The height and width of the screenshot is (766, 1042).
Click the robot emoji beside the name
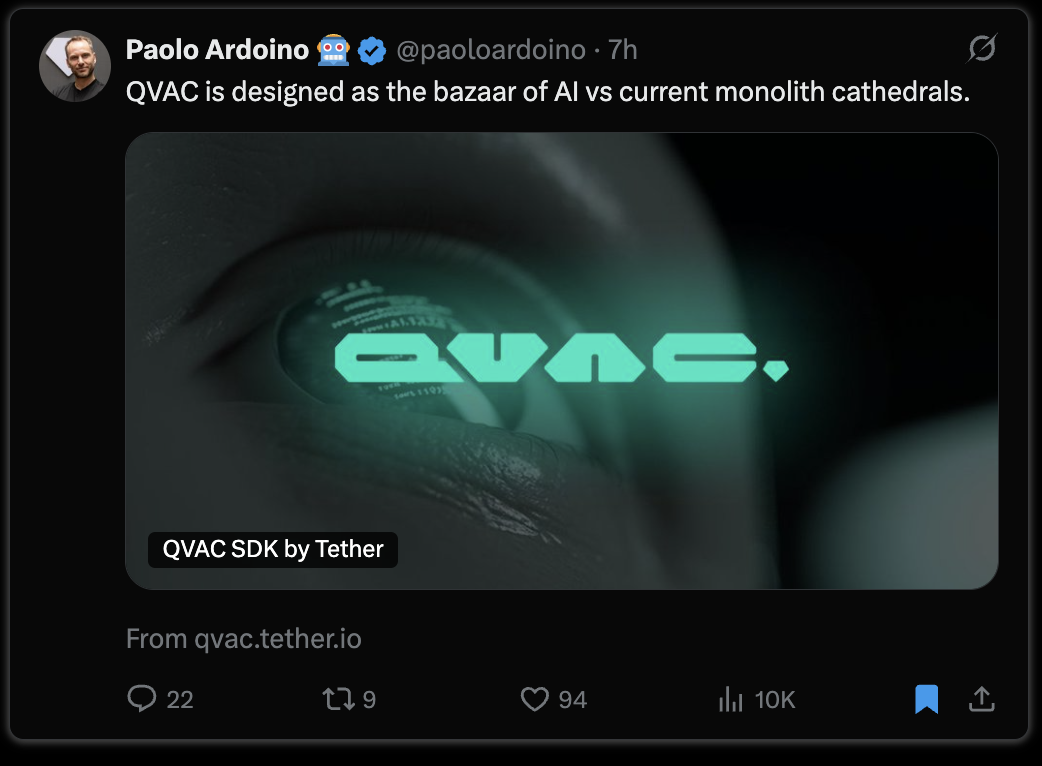pos(334,50)
